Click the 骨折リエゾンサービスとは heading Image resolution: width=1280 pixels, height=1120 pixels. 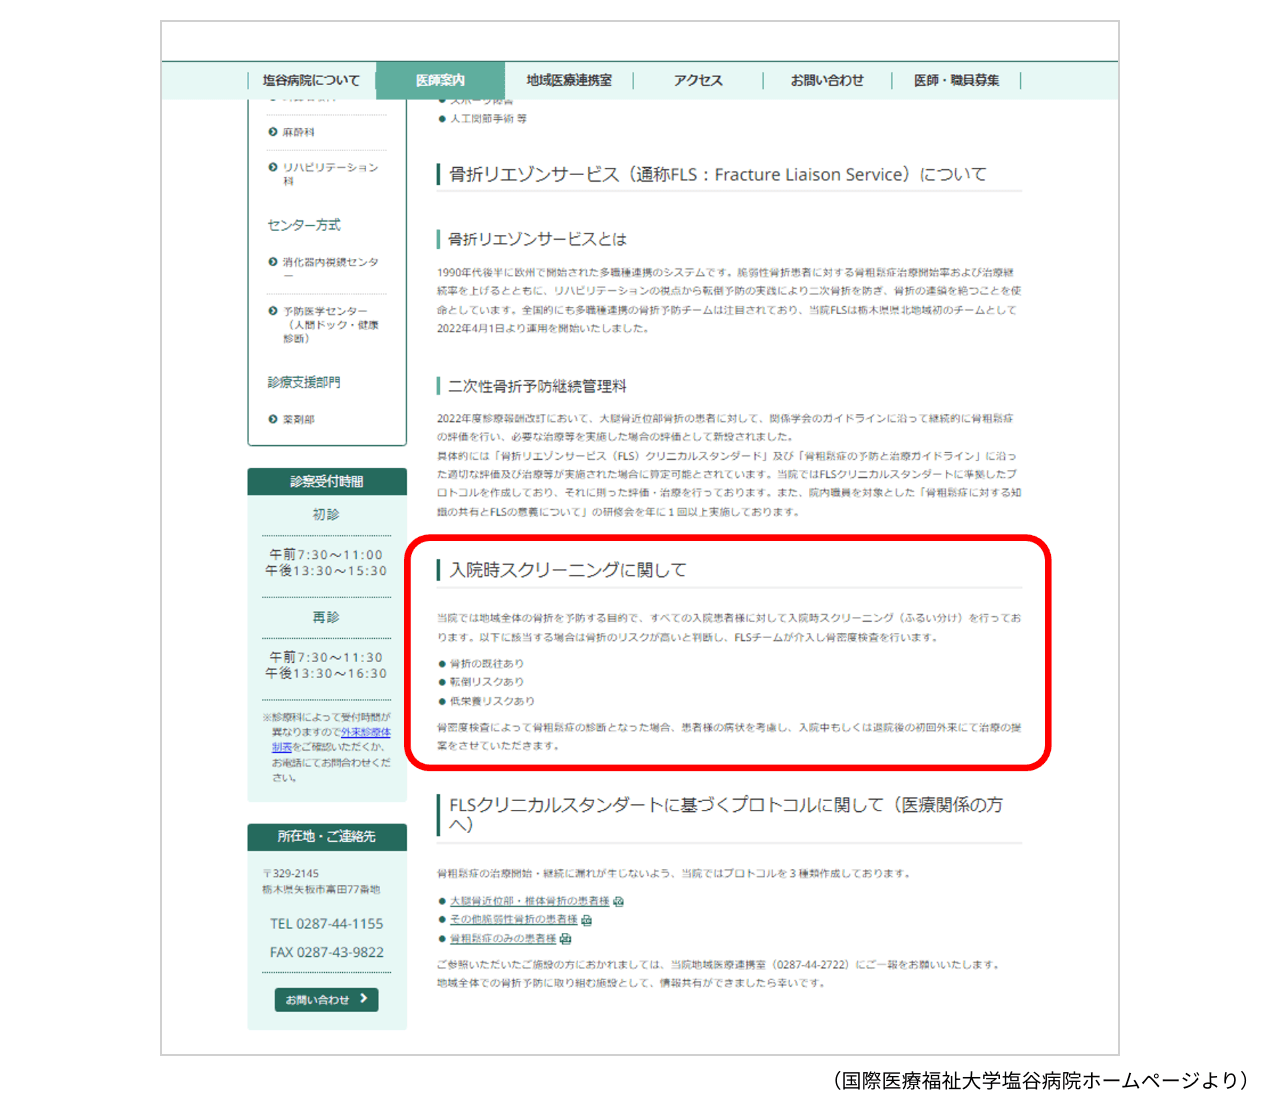[538, 239]
